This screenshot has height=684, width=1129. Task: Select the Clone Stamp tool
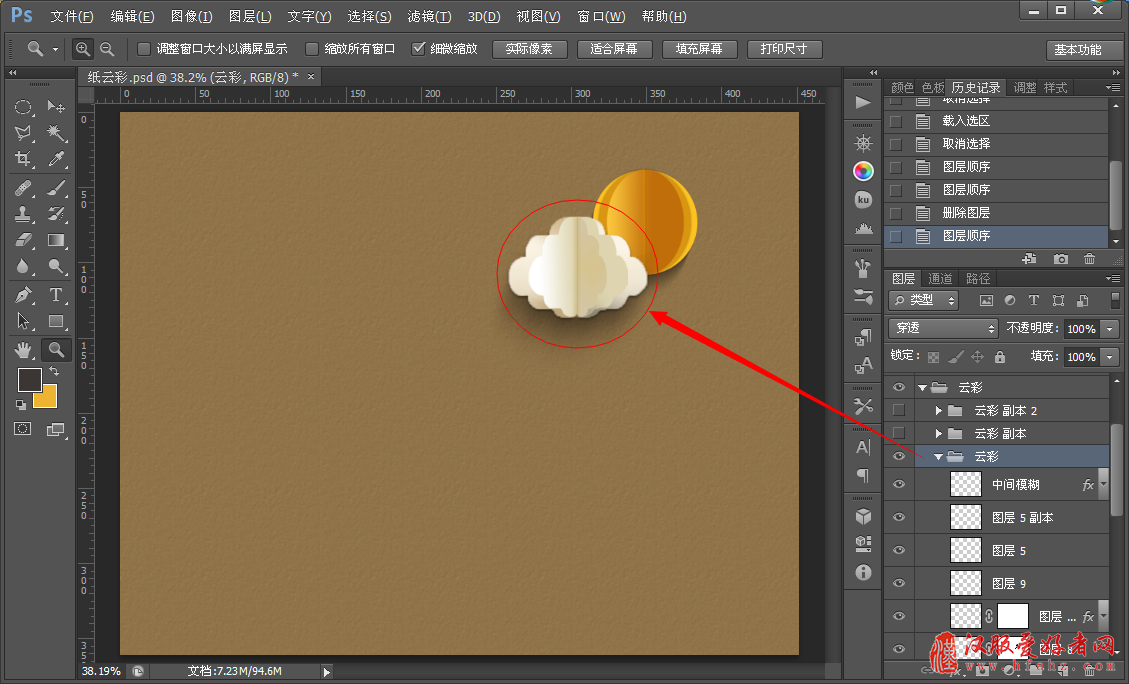coord(23,214)
